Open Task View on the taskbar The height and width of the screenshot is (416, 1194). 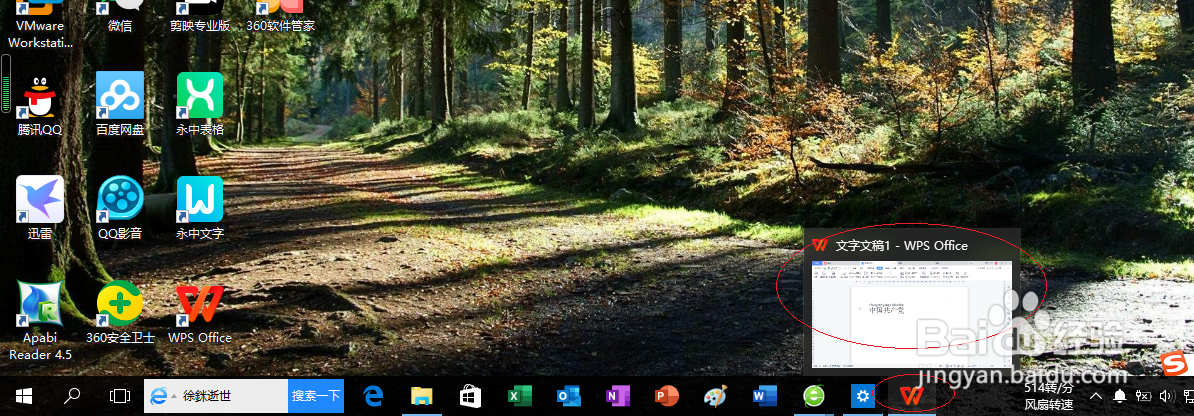pyautogui.click(x=120, y=396)
